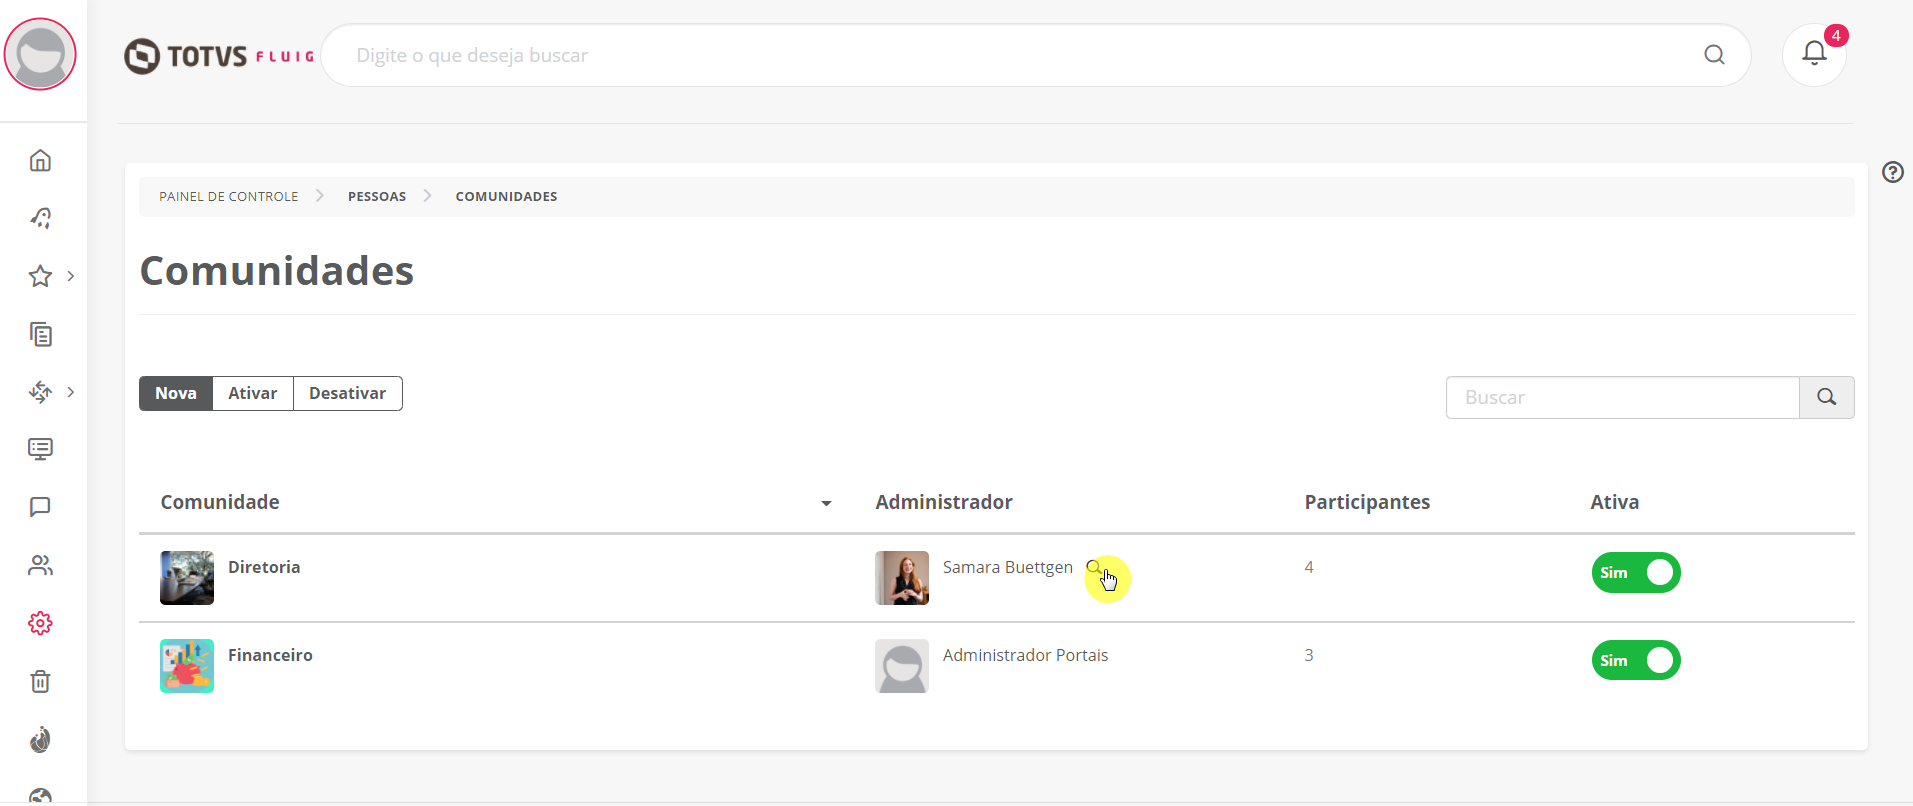The image size is (1913, 806).
Task: Open the notifications bell
Action: (1814, 54)
